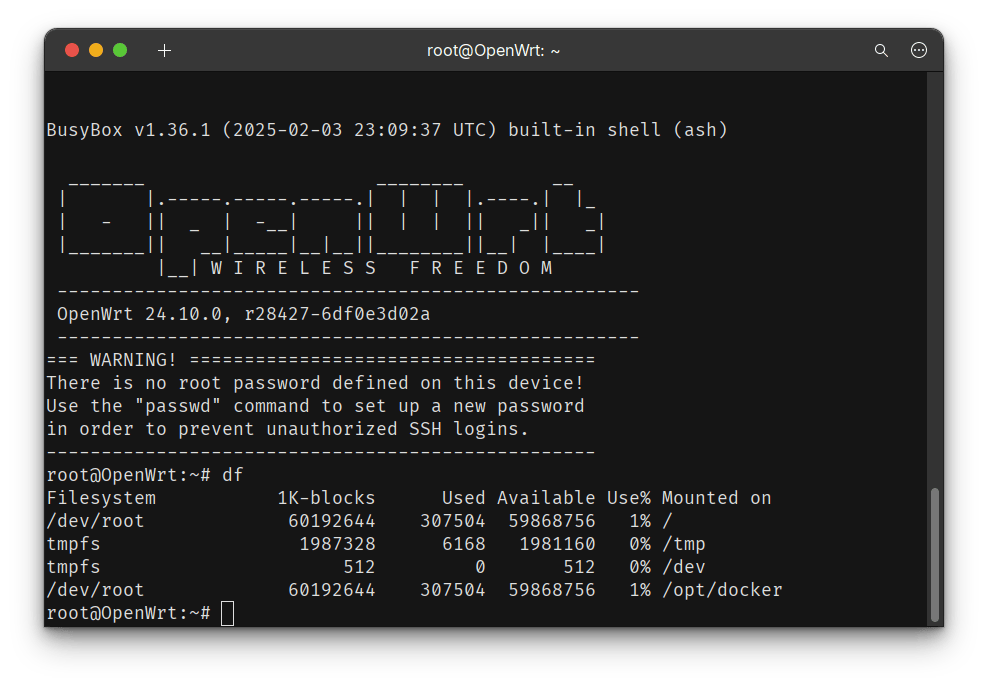The width and height of the screenshot is (988, 687).
Task: Open the more options ellipsis icon
Action: tap(919, 50)
